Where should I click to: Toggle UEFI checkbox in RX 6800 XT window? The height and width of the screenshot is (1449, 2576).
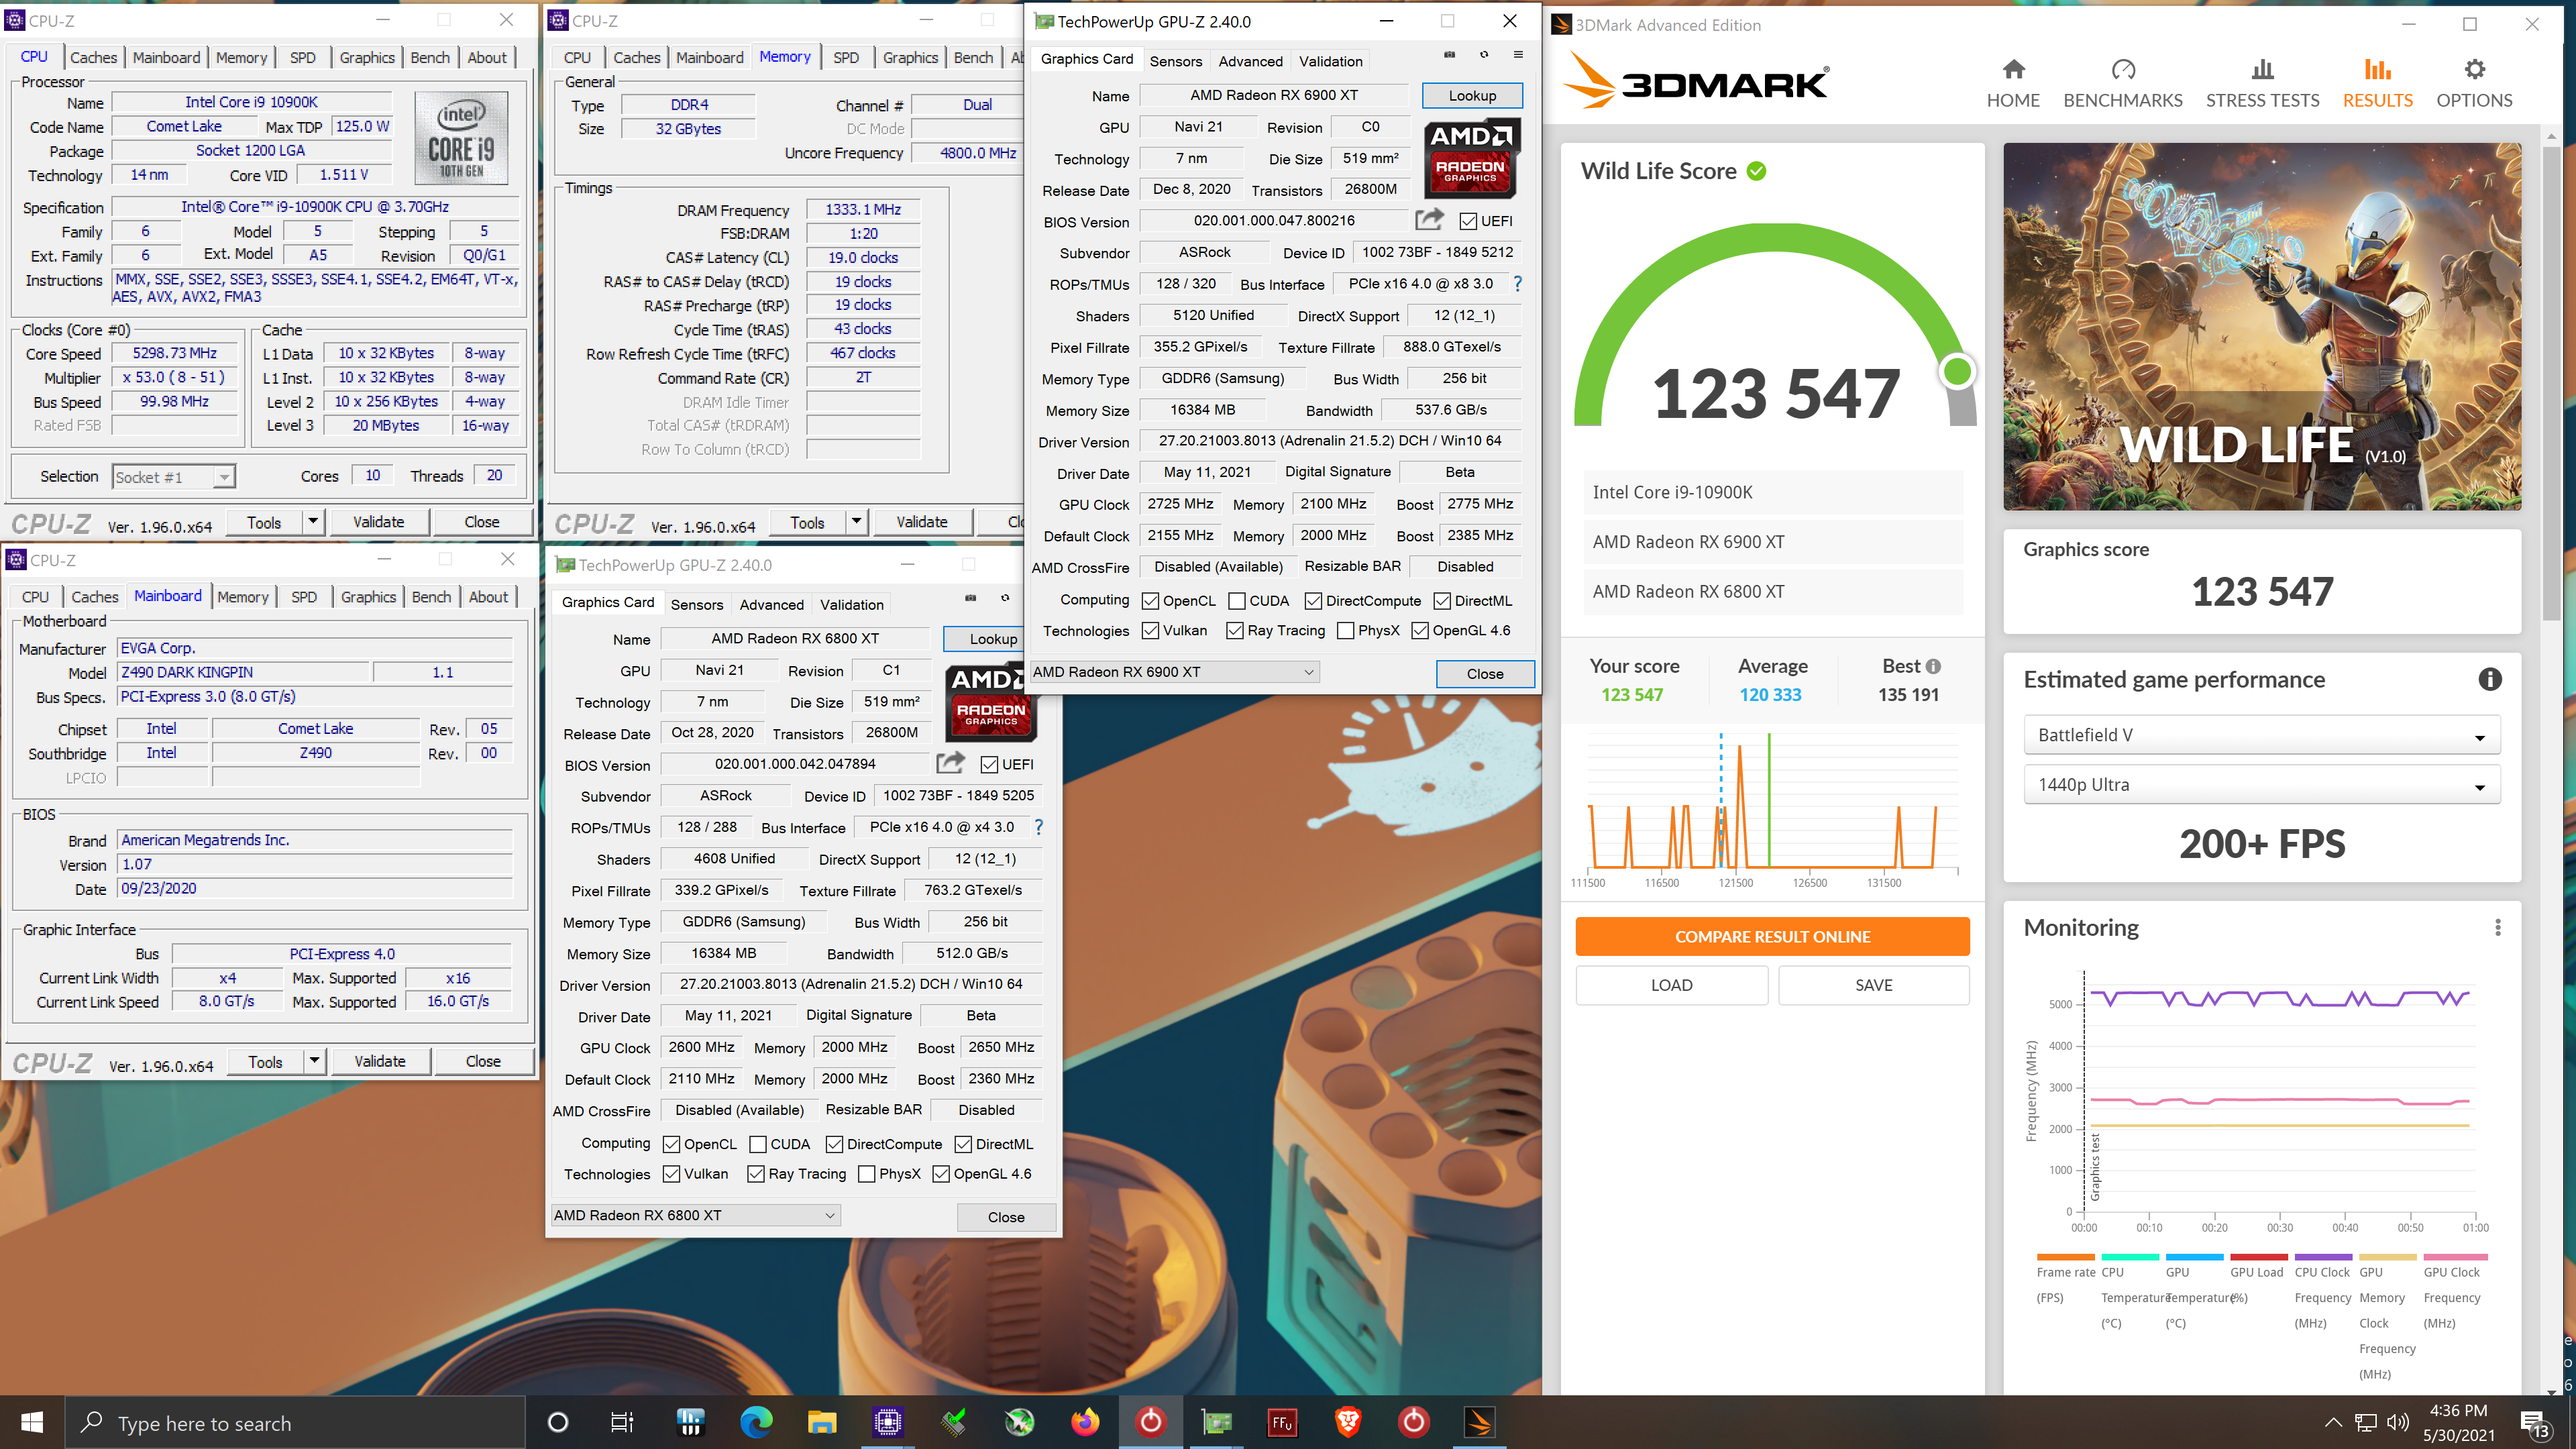(x=989, y=765)
